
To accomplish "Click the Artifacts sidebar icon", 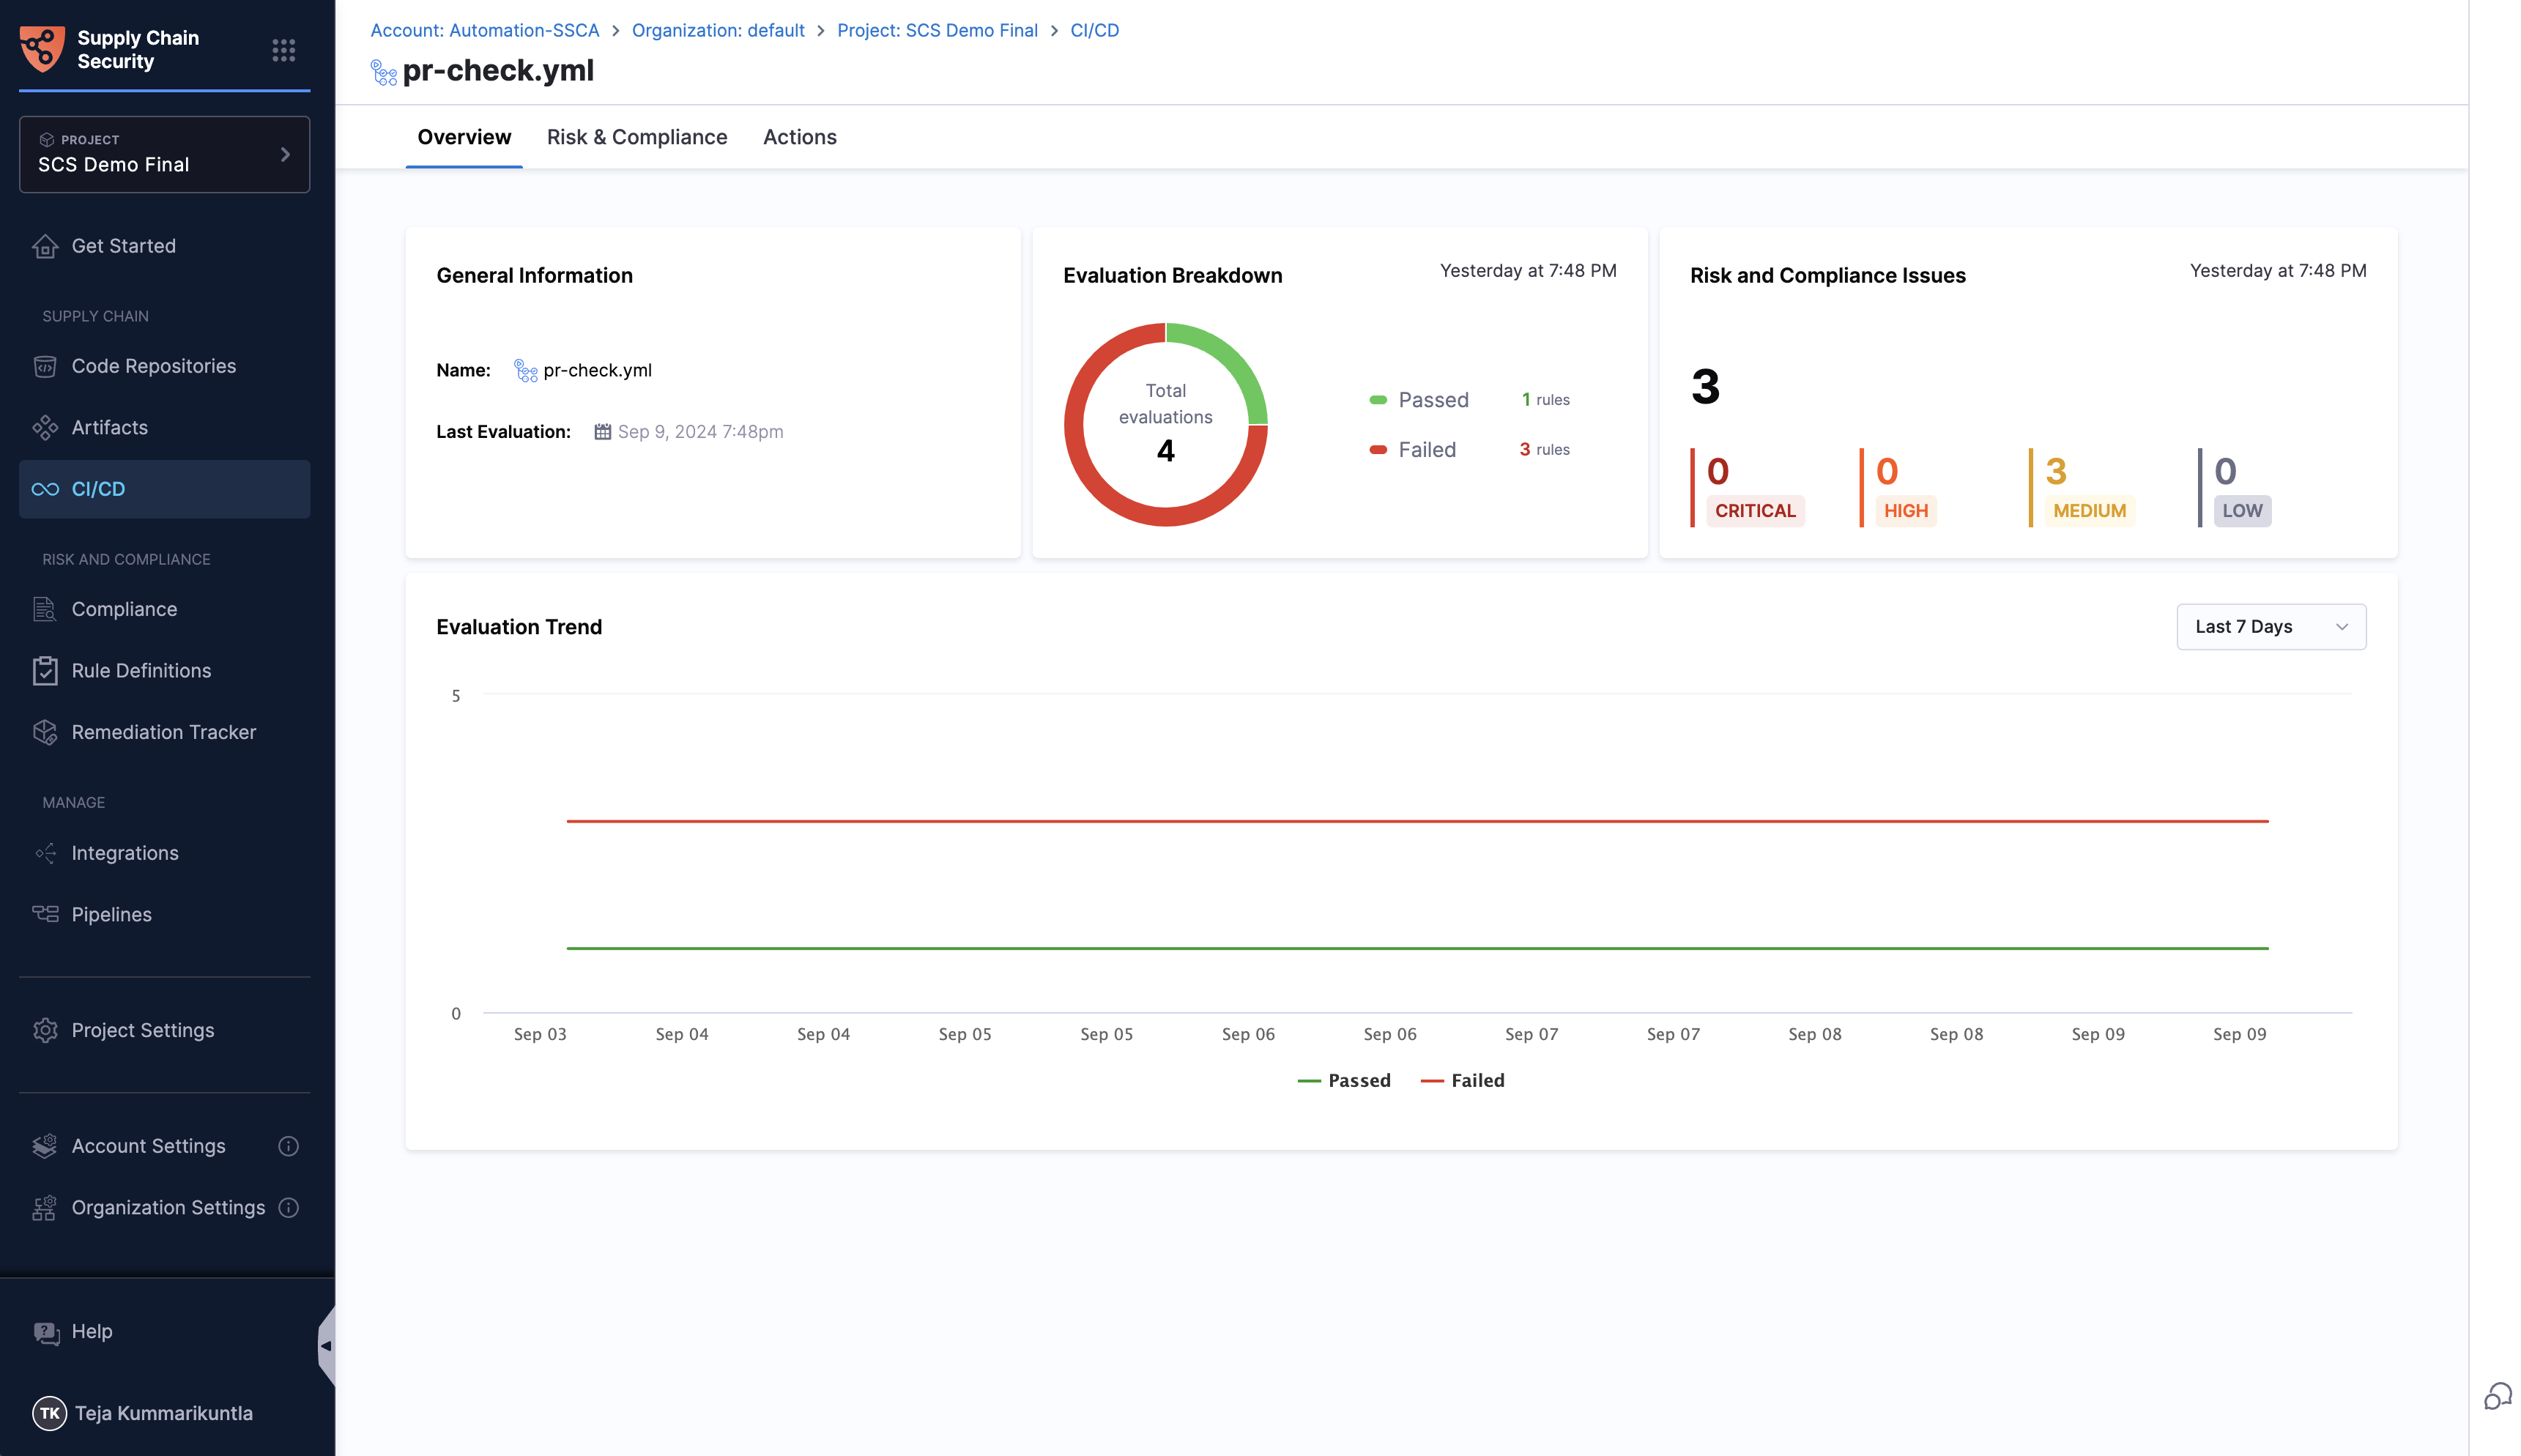I will (45, 428).
